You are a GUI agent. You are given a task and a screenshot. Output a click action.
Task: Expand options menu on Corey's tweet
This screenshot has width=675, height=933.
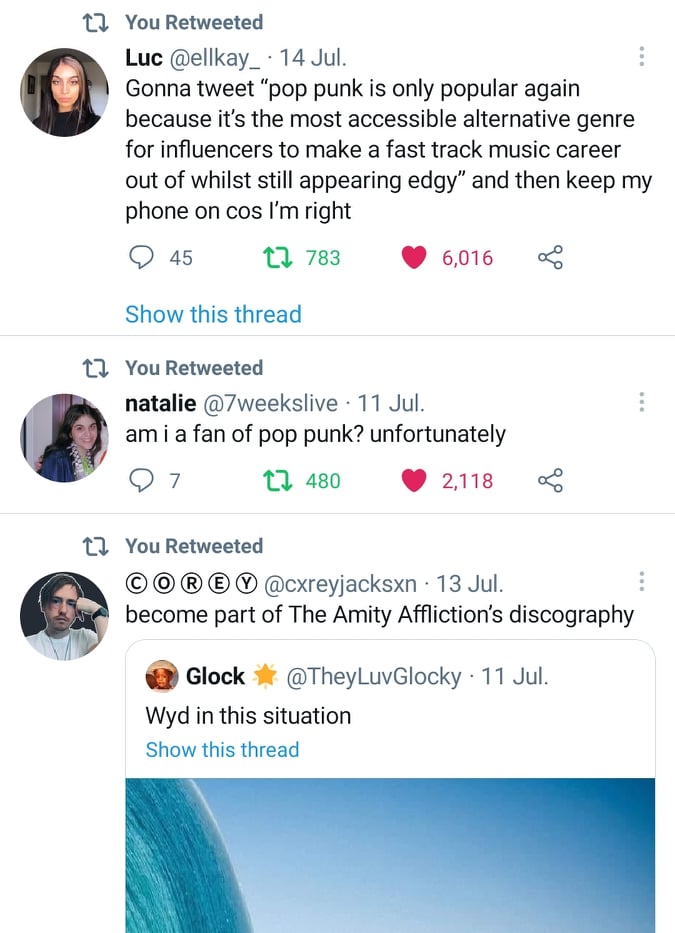point(641,581)
